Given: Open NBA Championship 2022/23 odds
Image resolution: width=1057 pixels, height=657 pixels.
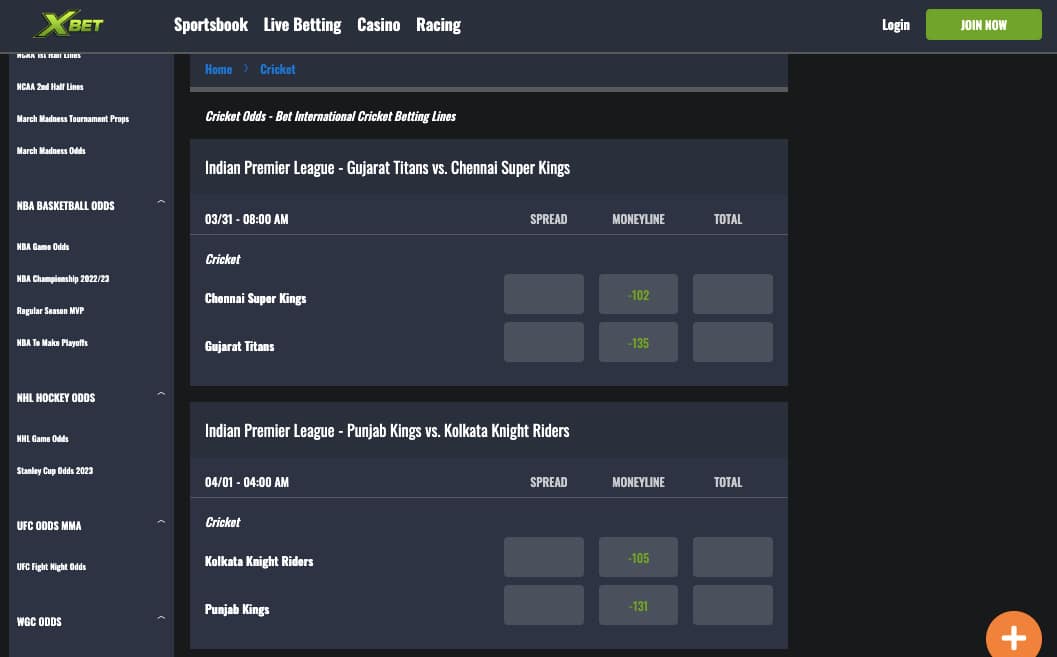Looking at the screenshot, I should (63, 279).
